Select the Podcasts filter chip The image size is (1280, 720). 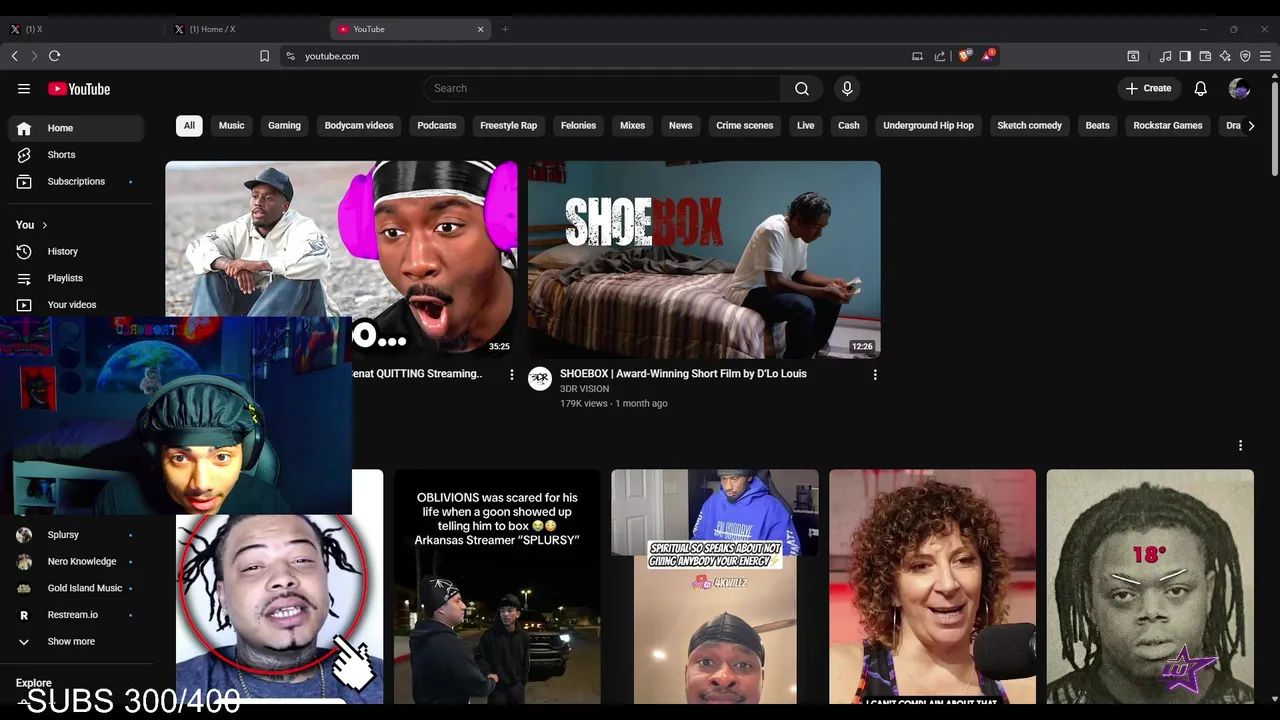[x=437, y=126]
